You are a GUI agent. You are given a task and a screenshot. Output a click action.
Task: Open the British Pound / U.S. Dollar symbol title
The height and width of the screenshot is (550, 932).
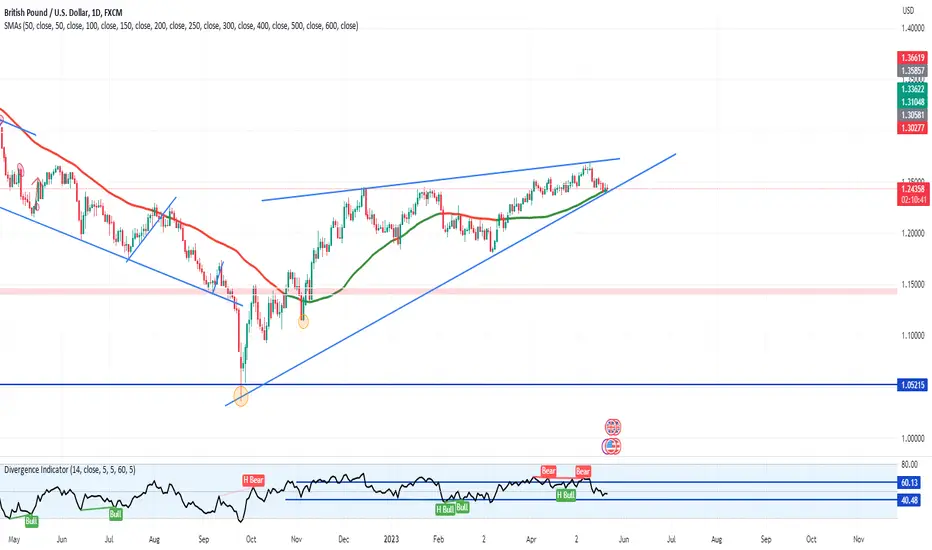63,12
